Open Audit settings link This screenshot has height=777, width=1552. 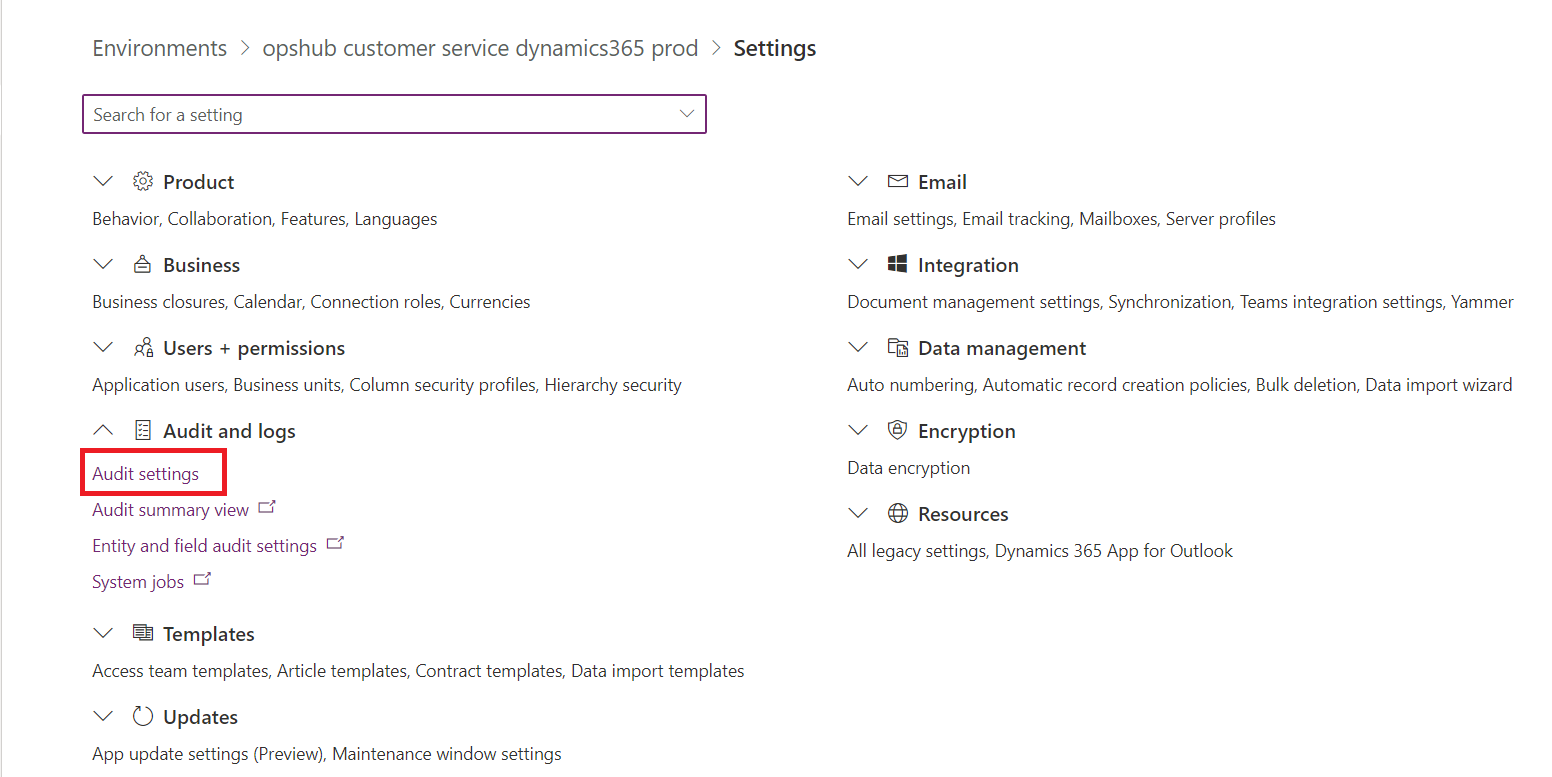146,474
